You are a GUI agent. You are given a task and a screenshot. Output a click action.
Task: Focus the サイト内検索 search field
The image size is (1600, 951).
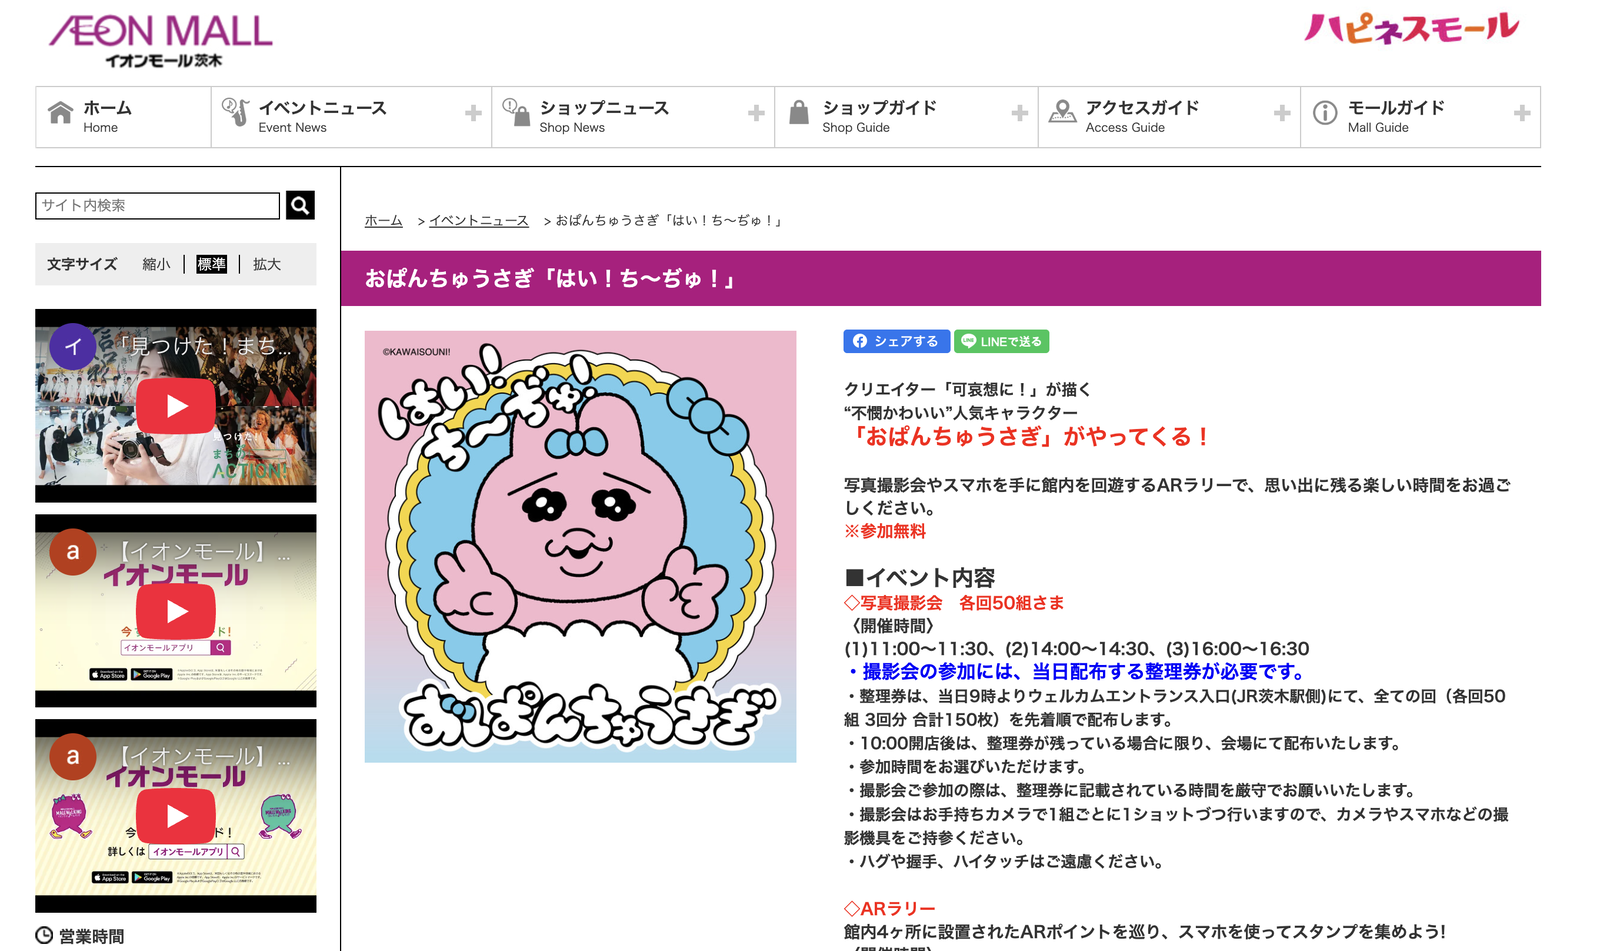click(x=158, y=205)
